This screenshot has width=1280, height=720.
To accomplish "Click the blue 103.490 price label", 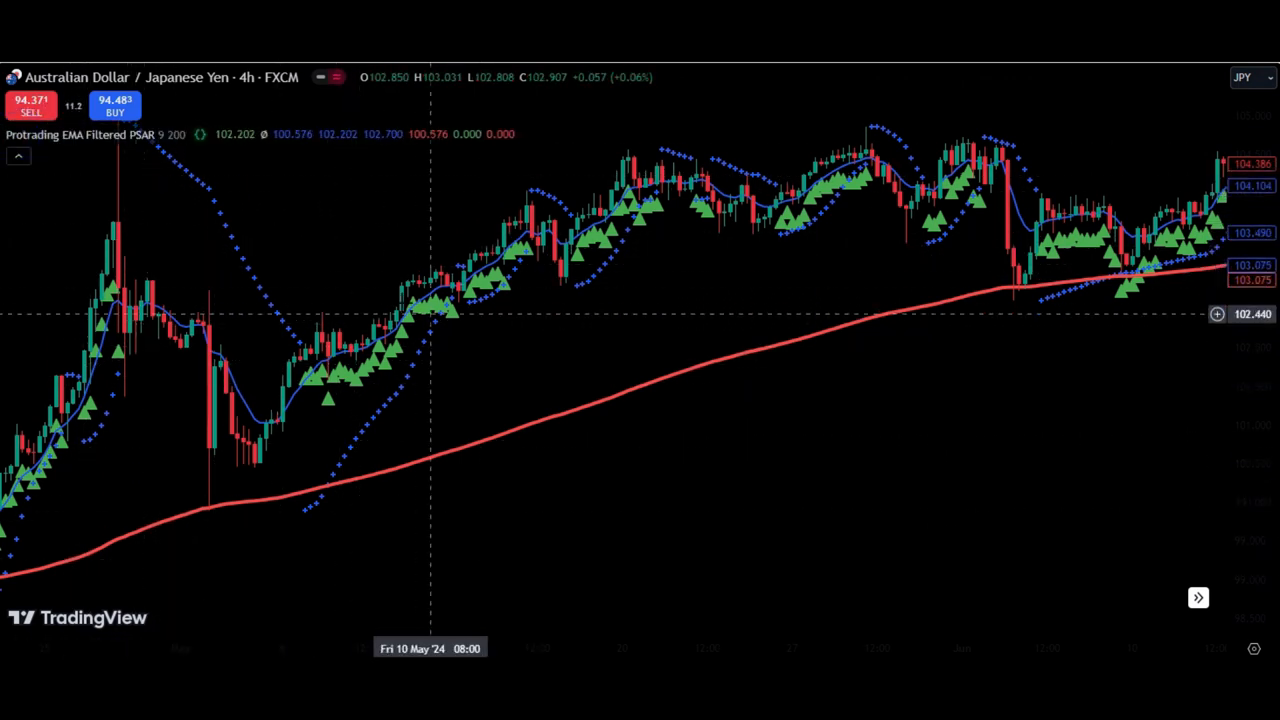I will pyautogui.click(x=1252, y=233).
